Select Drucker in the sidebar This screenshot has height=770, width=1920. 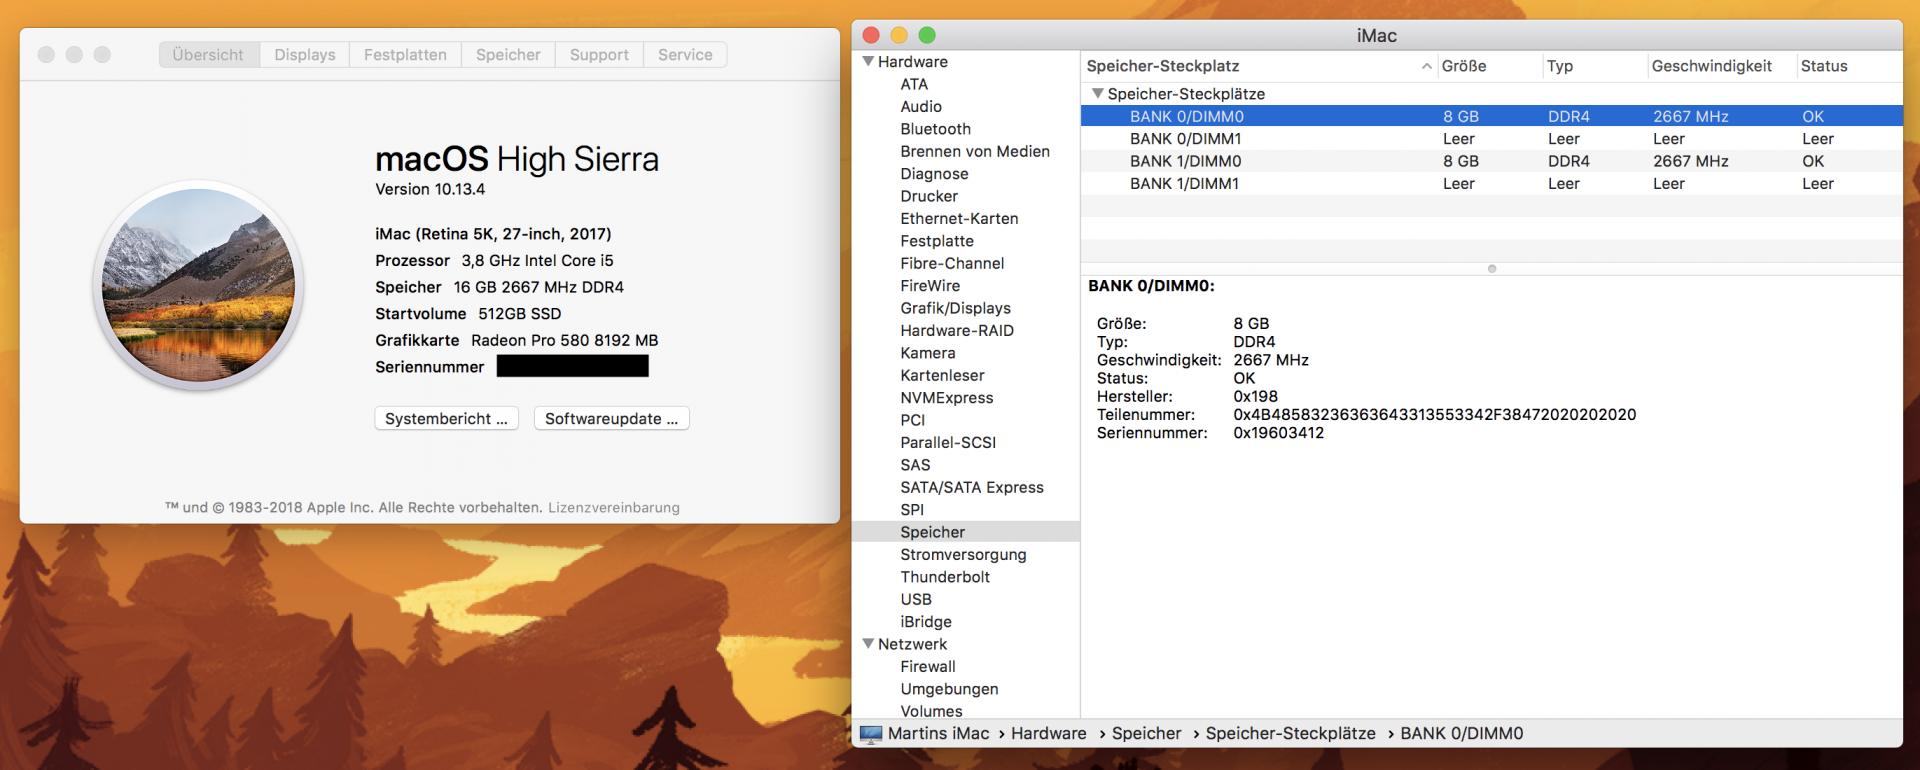[x=929, y=196]
